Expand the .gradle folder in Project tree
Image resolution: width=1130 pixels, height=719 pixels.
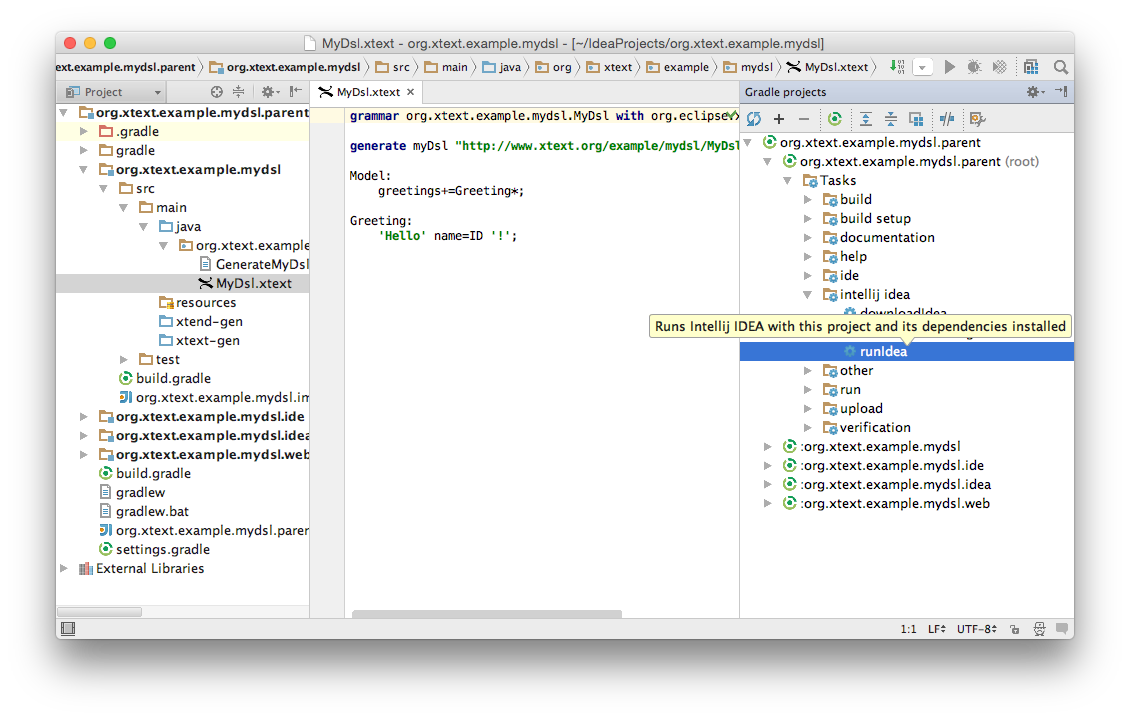tap(84, 131)
